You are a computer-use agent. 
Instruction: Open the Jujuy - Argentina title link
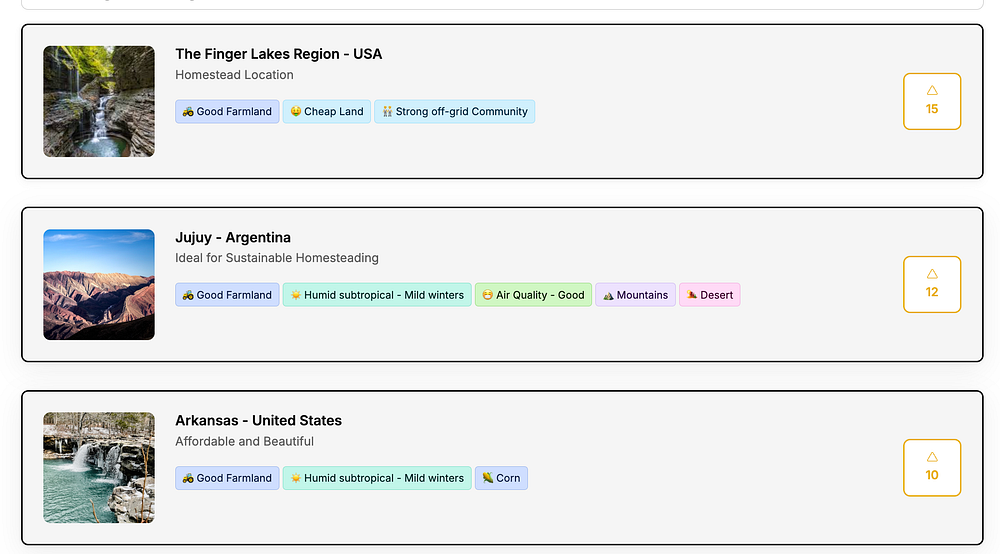pos(233,237)
